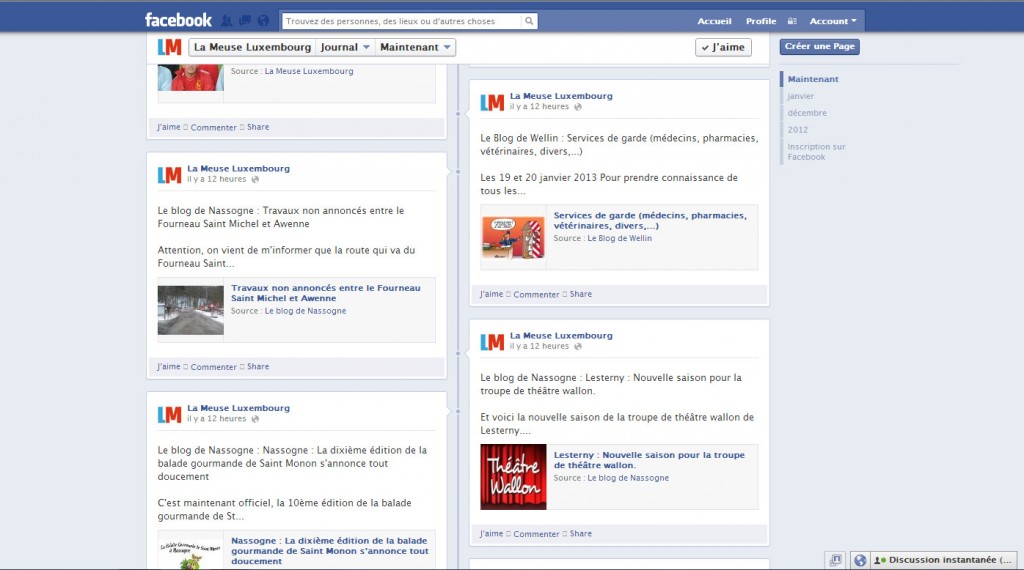Screen dimensions: 1024x570
Task: Click Créer une Page button
Action: click(820, 46)
